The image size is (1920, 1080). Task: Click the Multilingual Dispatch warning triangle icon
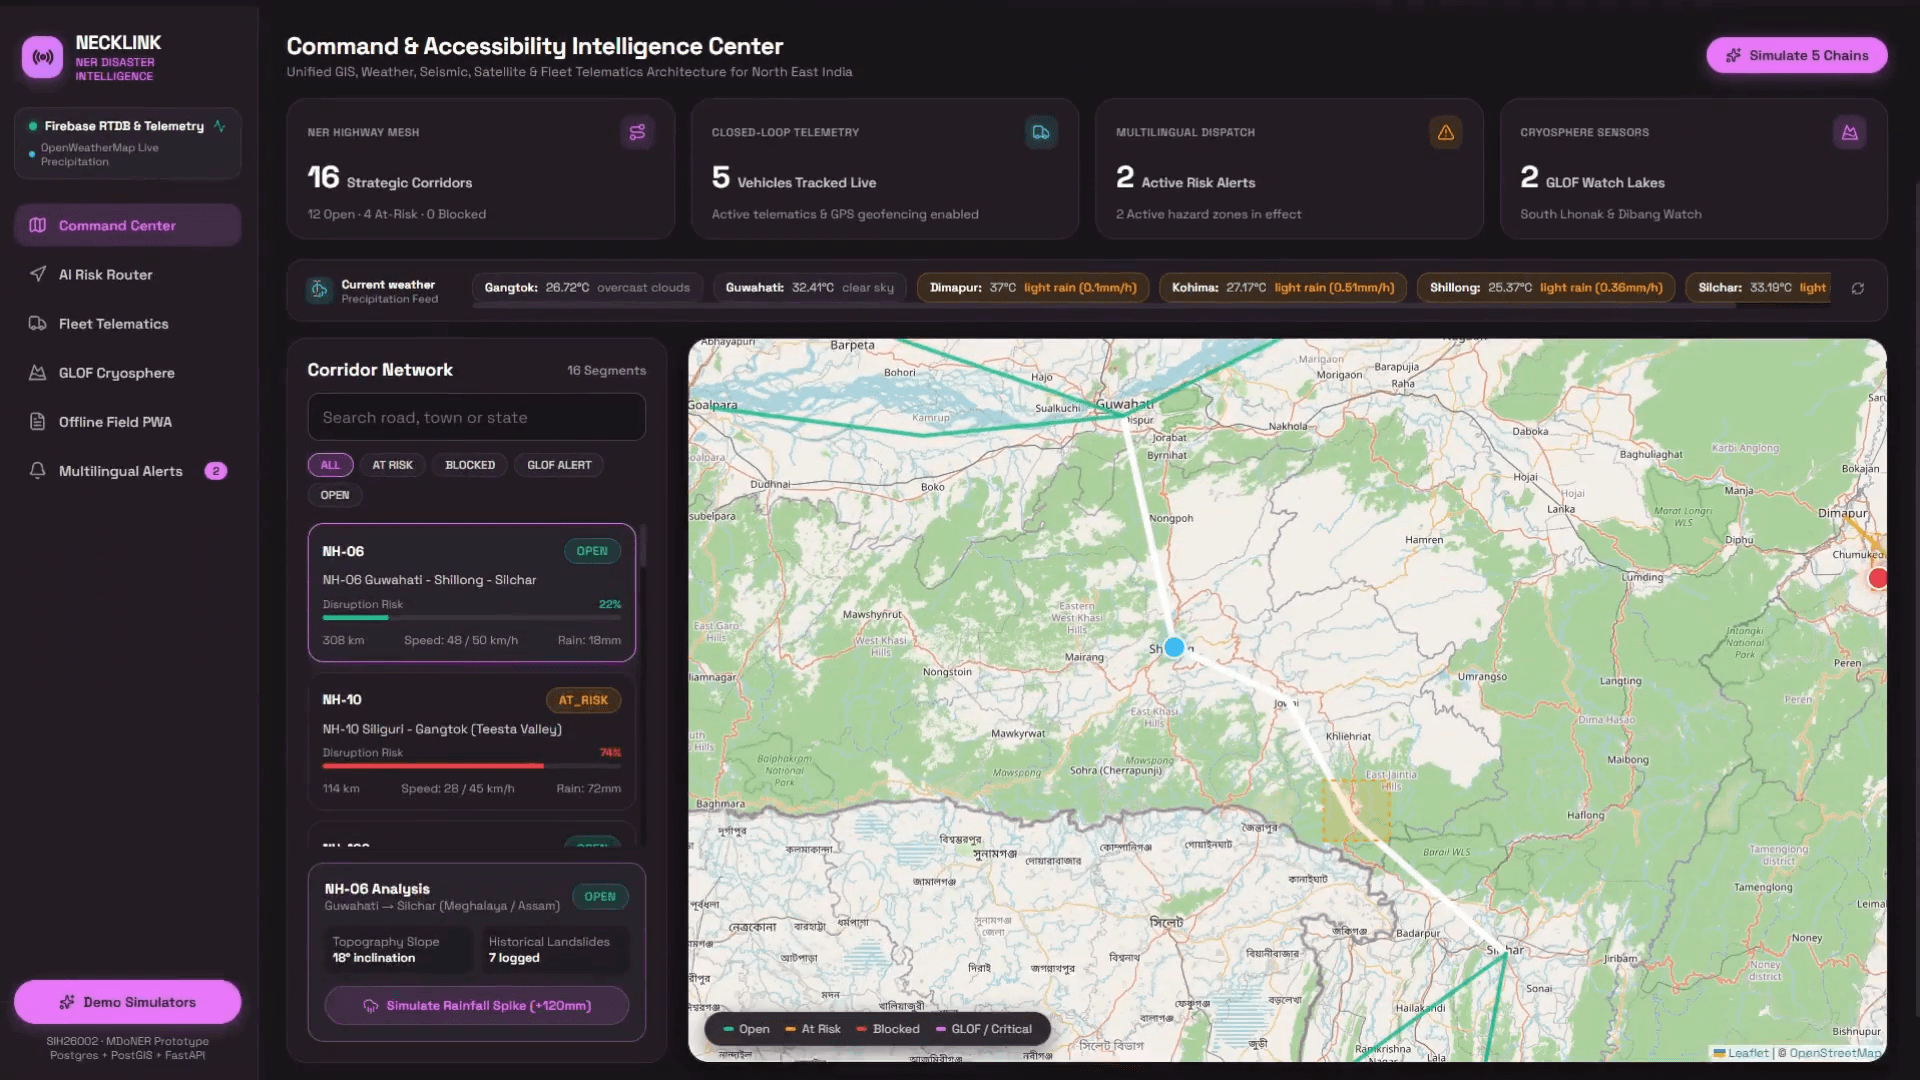1446,132
